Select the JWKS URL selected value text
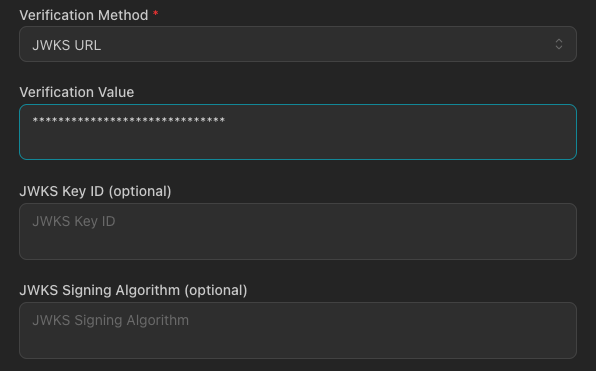 click(67, 45)
